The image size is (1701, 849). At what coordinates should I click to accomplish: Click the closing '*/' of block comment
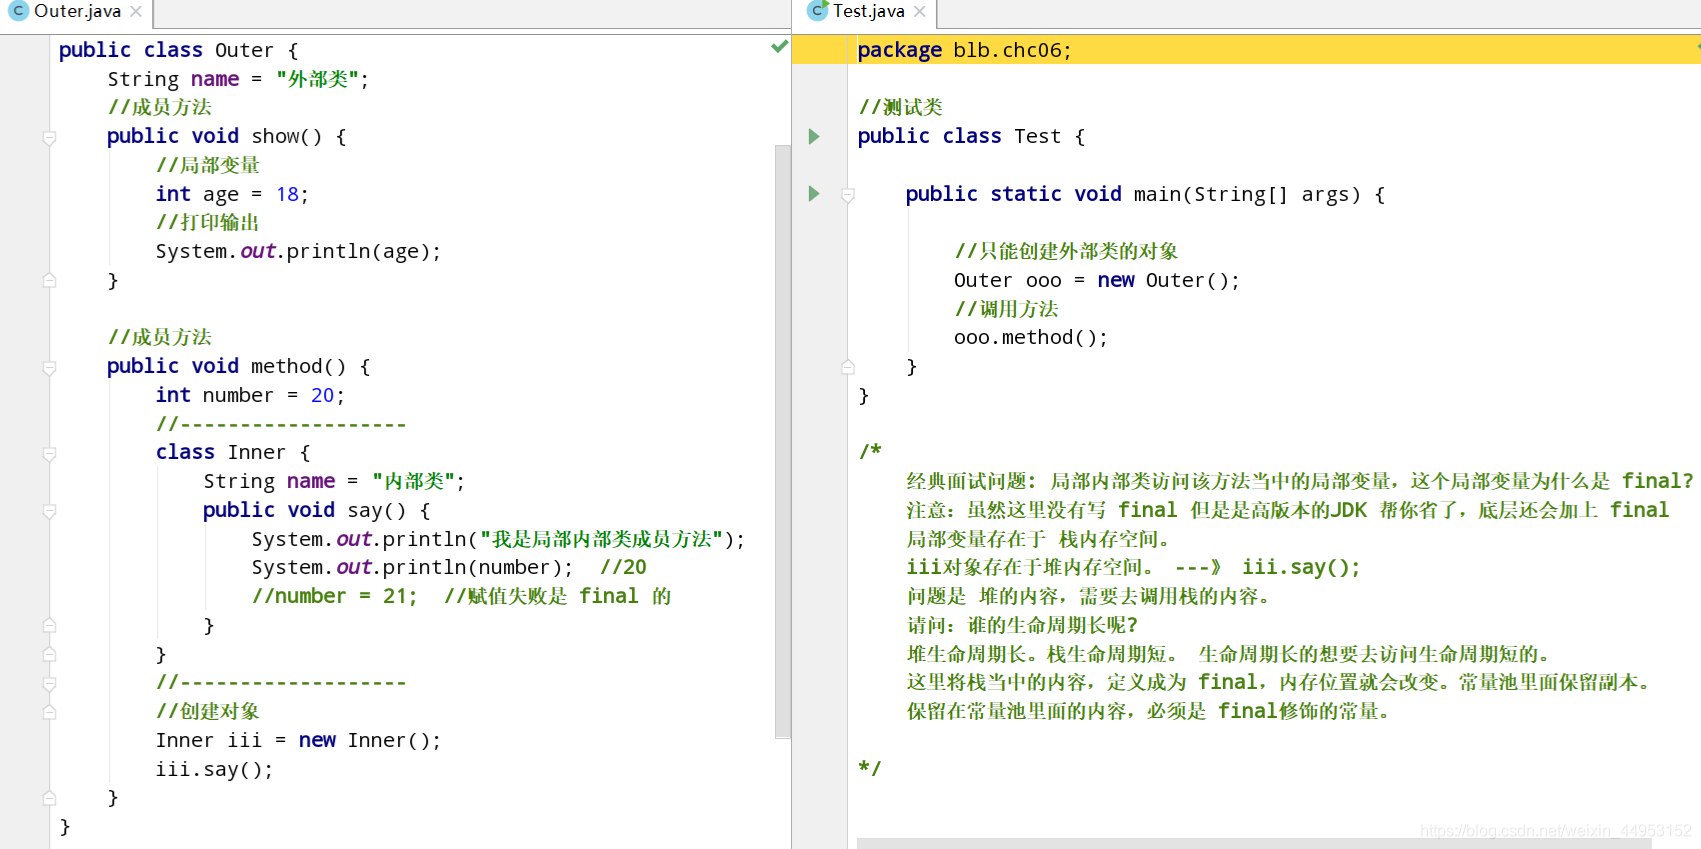tap(869, 768)
